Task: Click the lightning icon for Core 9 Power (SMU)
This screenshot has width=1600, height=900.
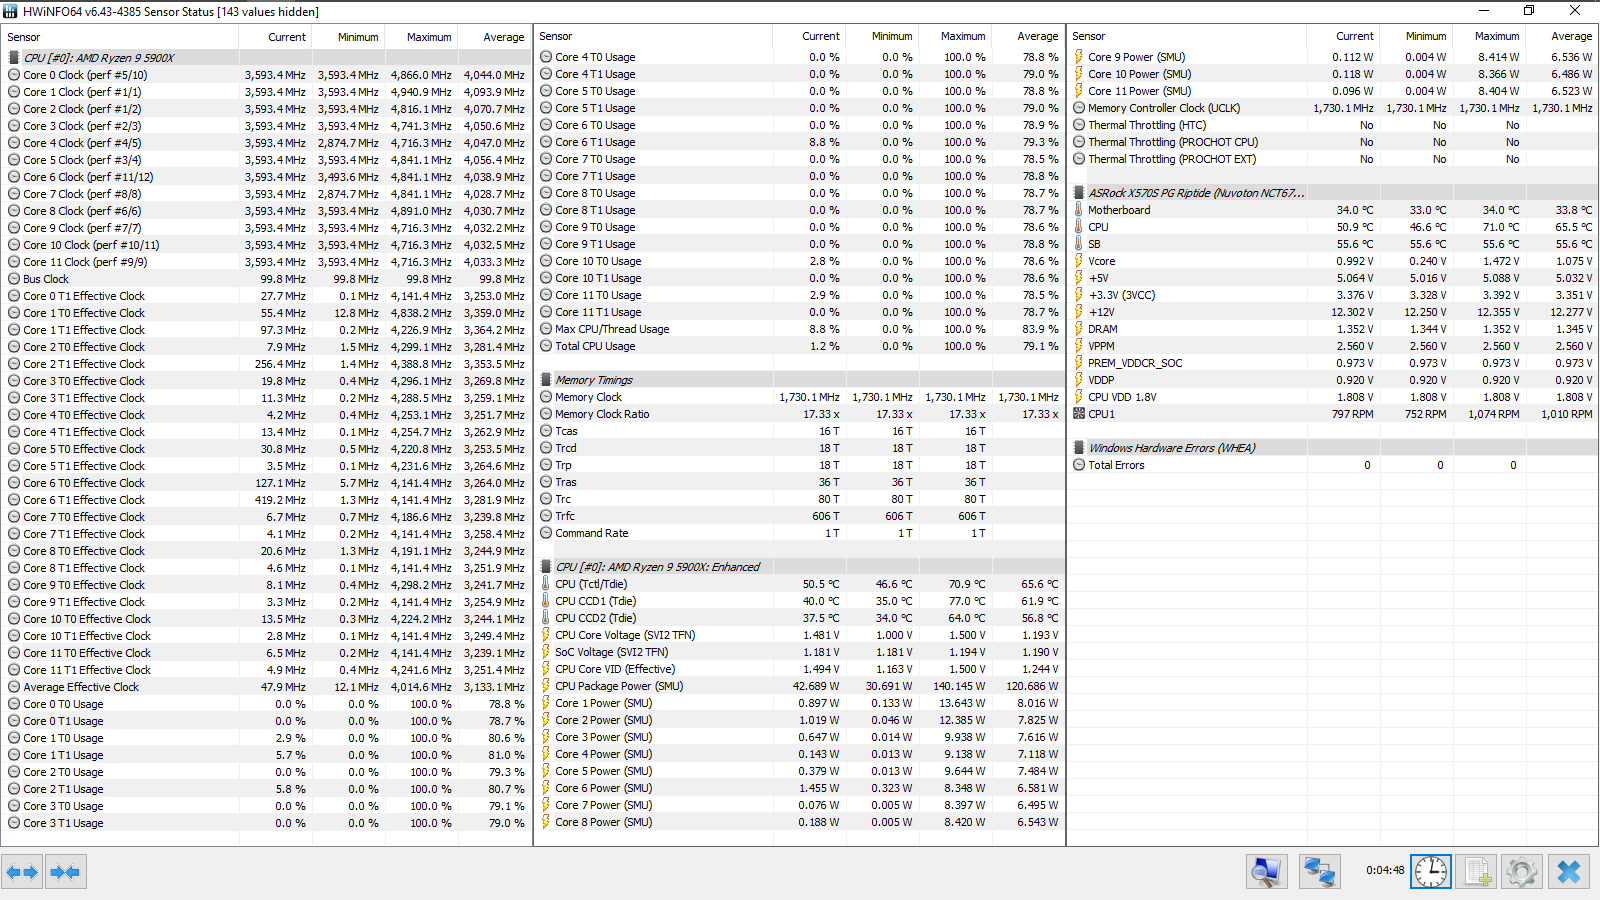Action: click(x=1079, y=57)
